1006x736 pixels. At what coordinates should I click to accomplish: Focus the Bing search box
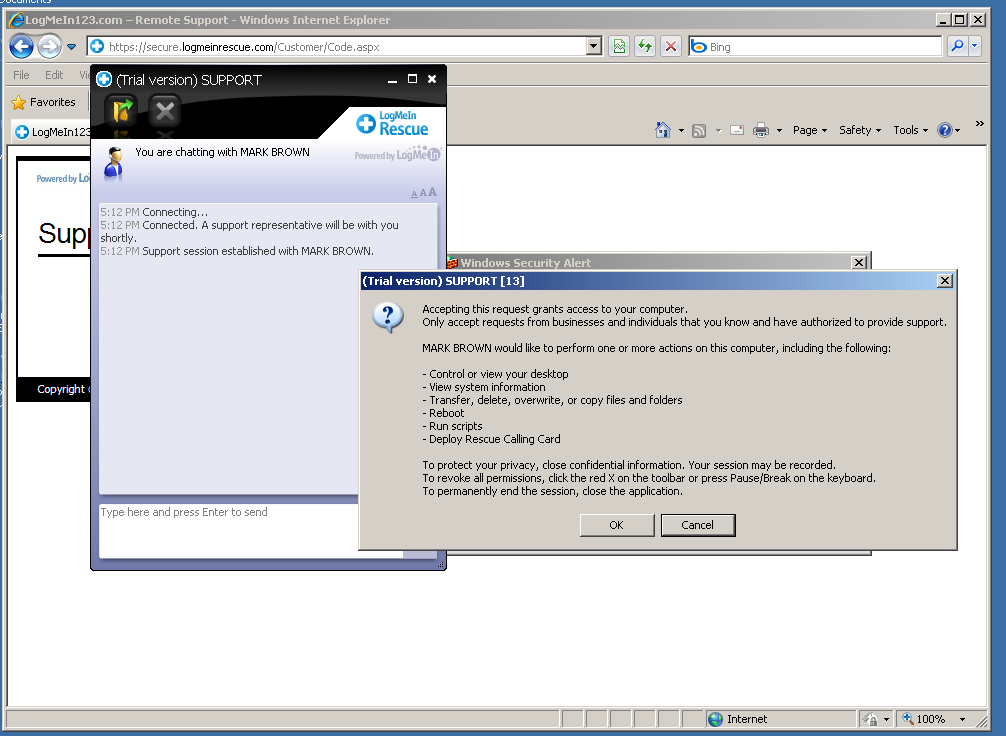coord(815,46)
